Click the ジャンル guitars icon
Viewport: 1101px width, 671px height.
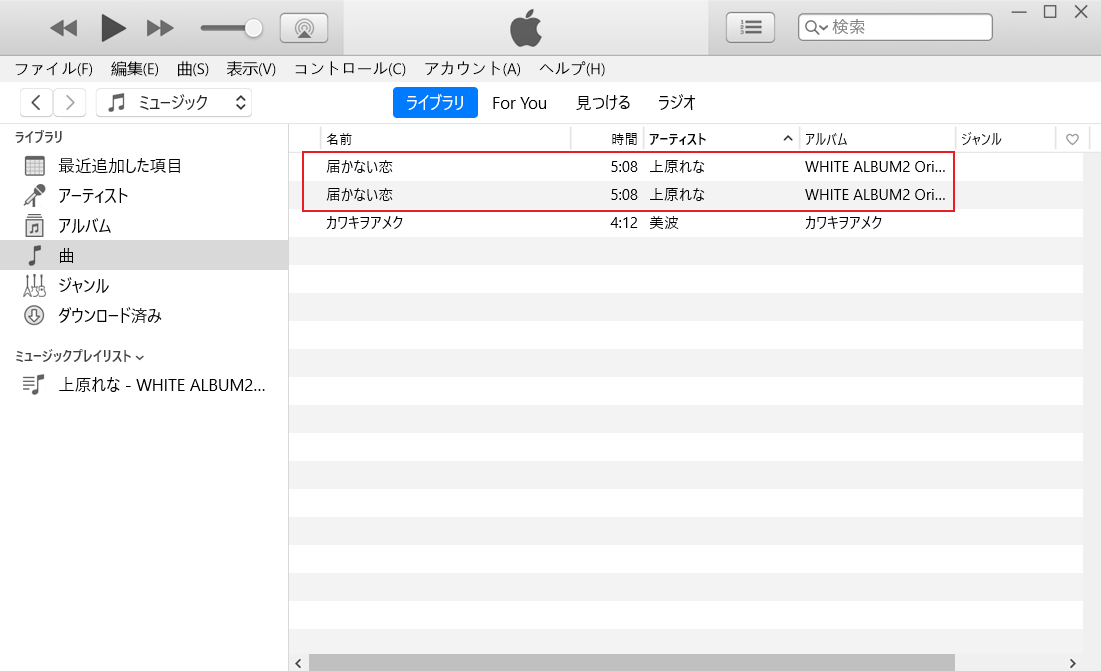34,286
